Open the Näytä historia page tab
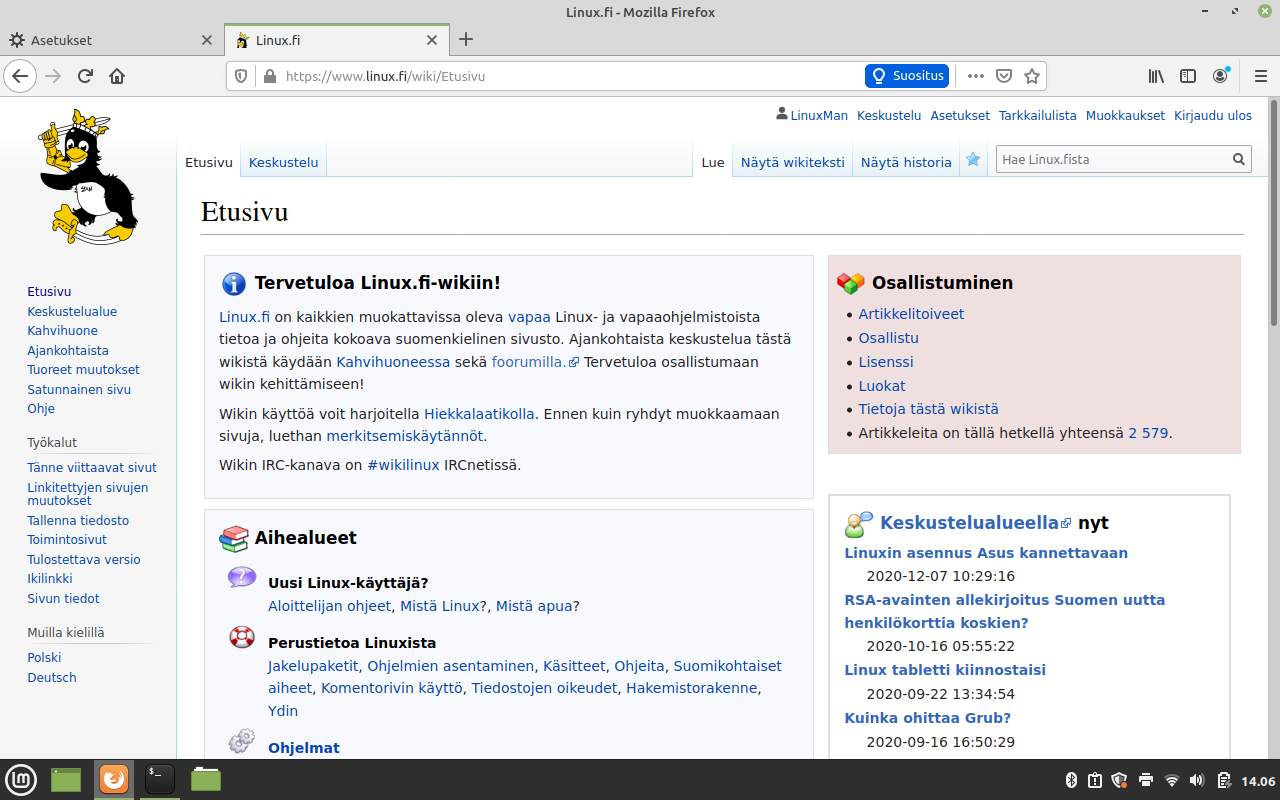1280x800 pixels. pos(906,162)
